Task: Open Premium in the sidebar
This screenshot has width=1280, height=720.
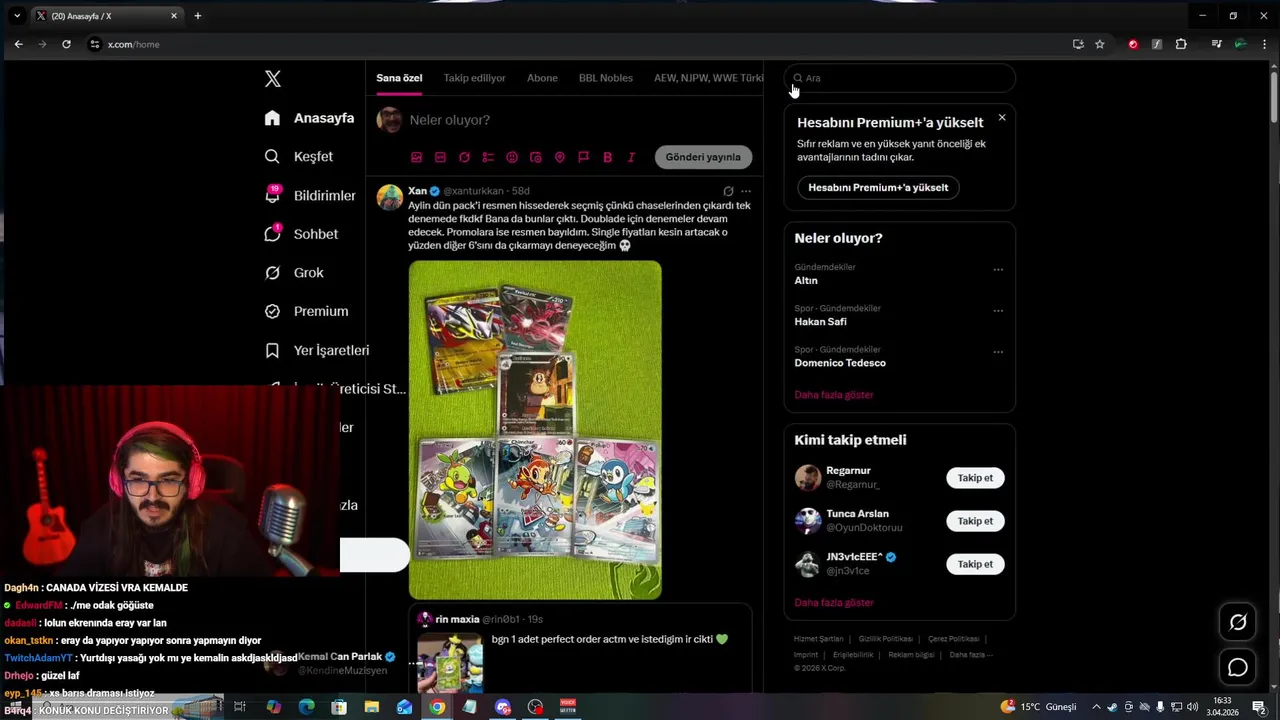Action: pos(305,312)
